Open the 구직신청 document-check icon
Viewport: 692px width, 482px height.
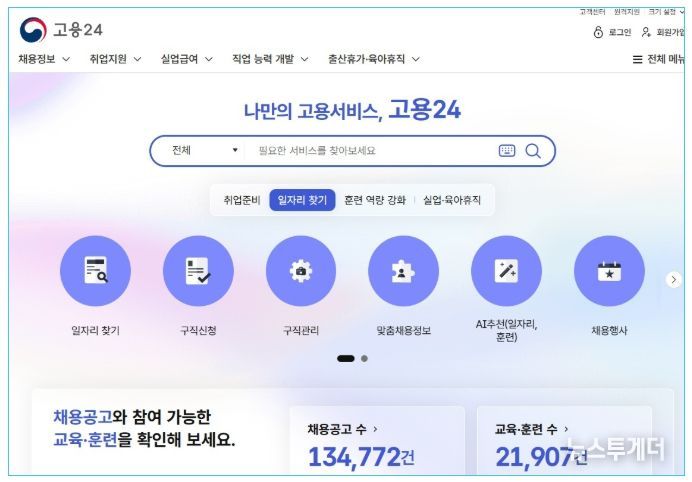click(x=198, y=271)
